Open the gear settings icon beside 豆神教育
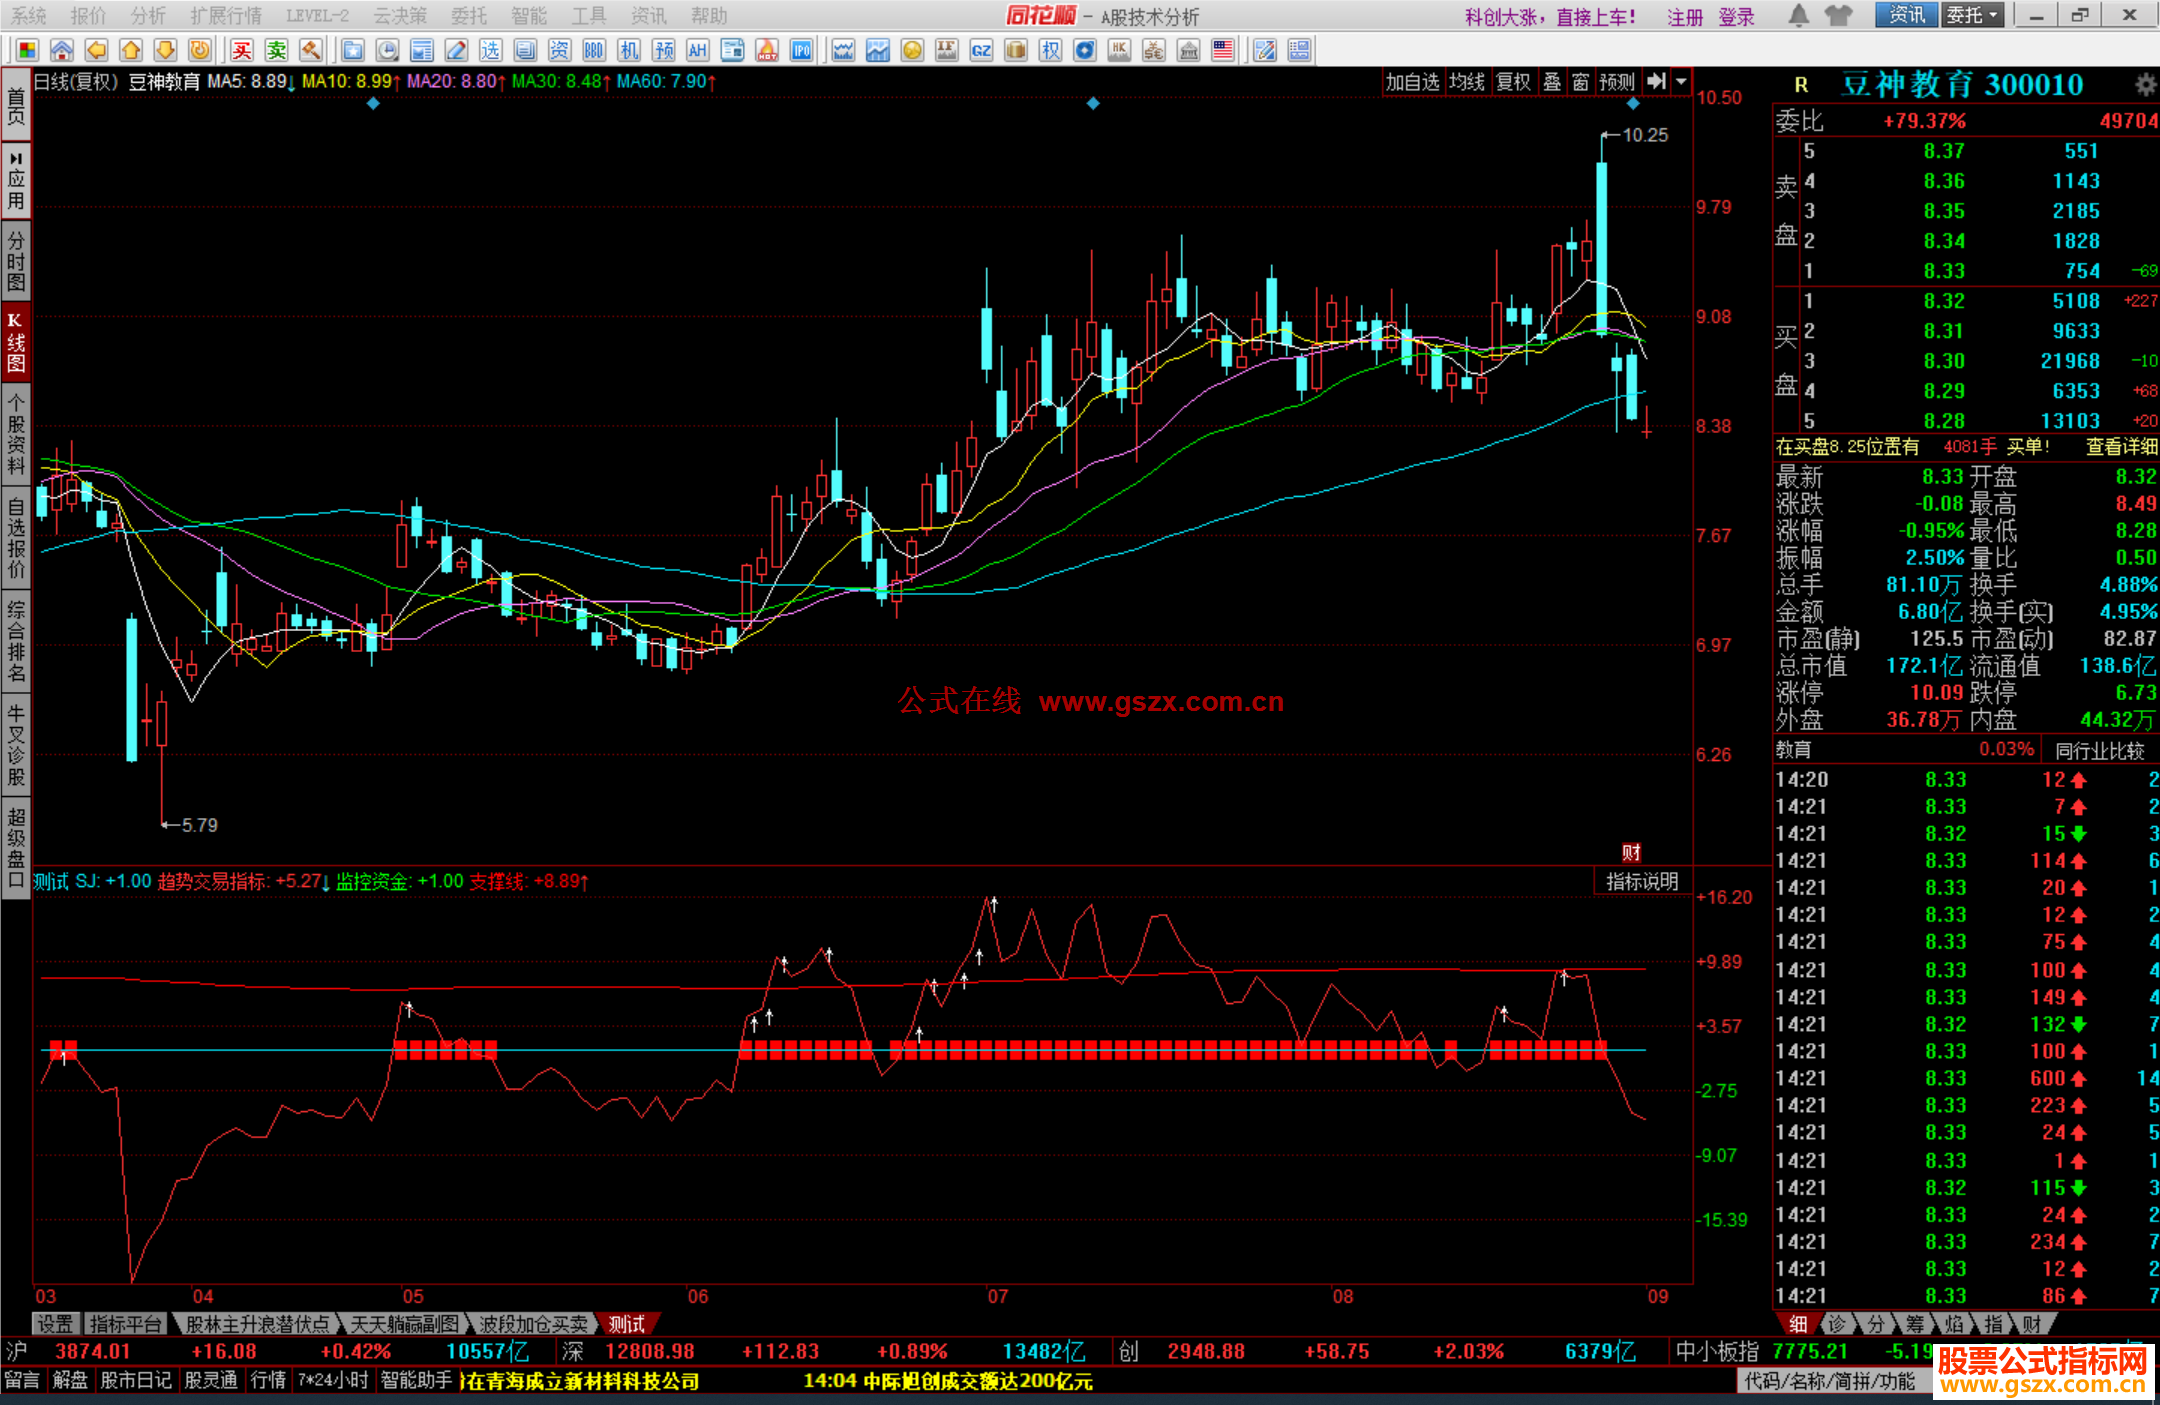The image size is (2160, 1405). click(x=2145, y=85)
